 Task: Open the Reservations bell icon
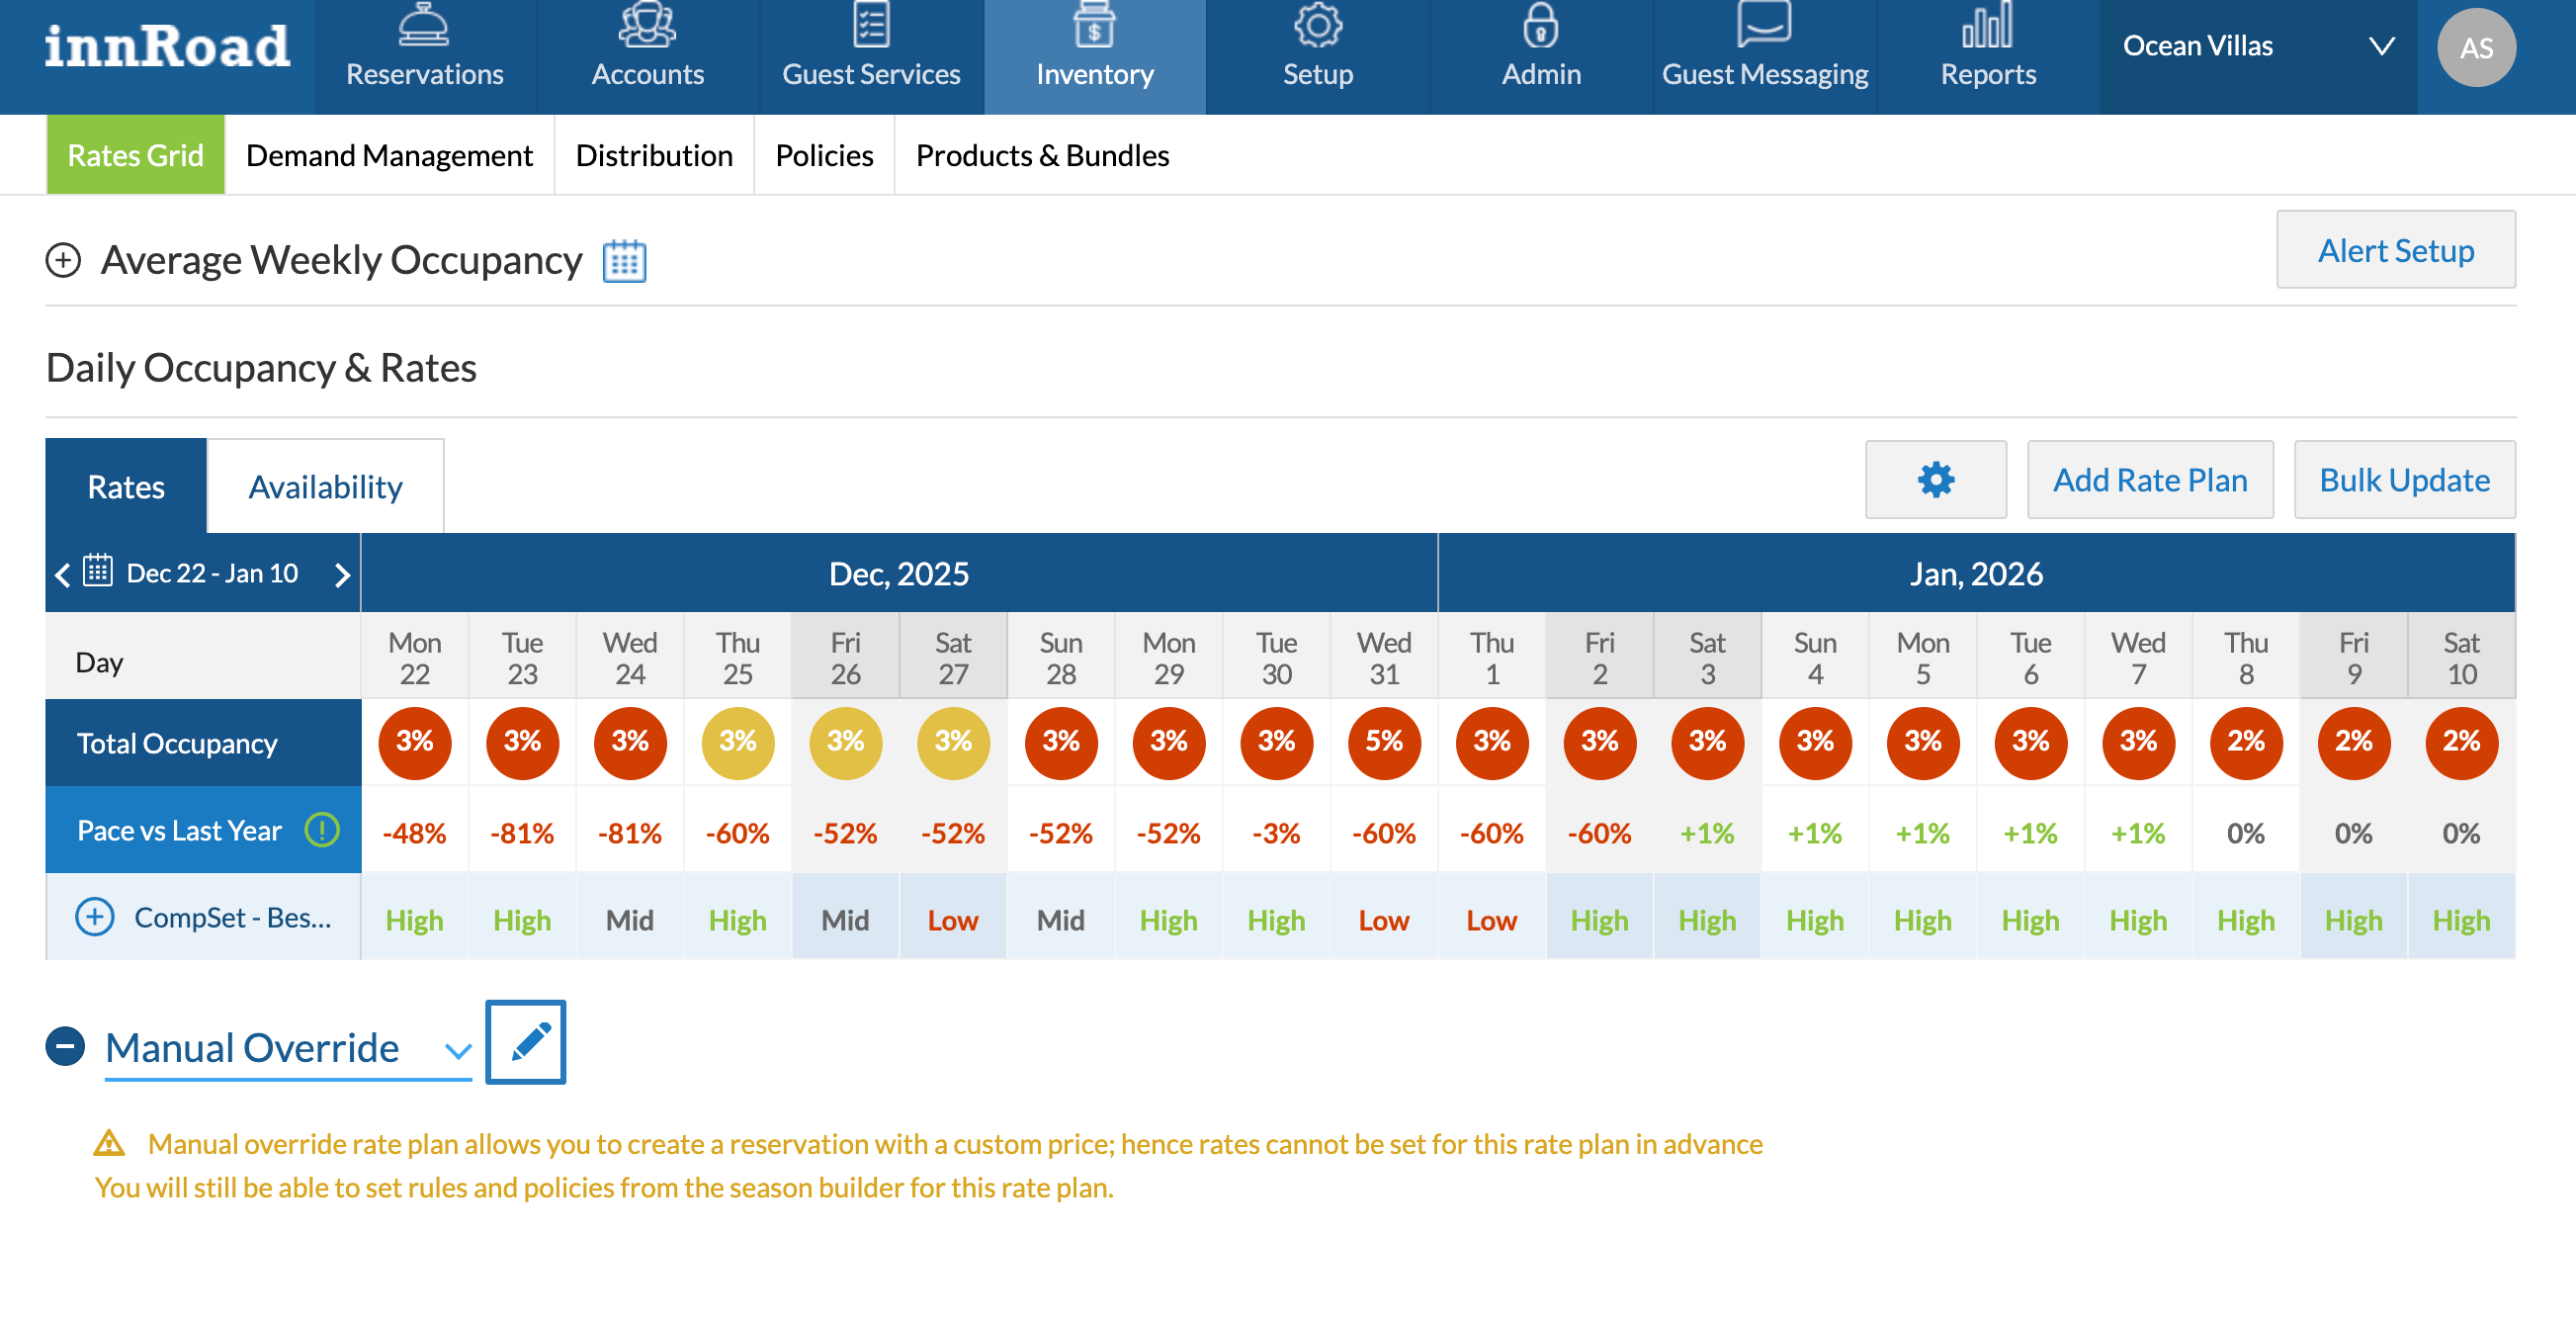[424, 26]
